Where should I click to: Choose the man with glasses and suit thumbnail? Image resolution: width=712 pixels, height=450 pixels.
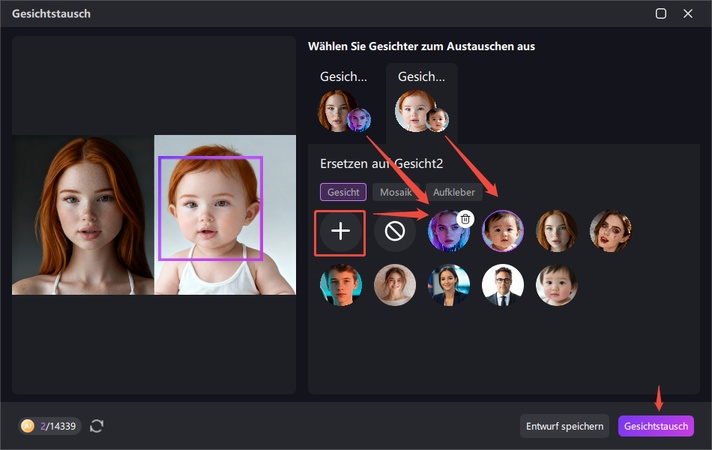(503, 285)
